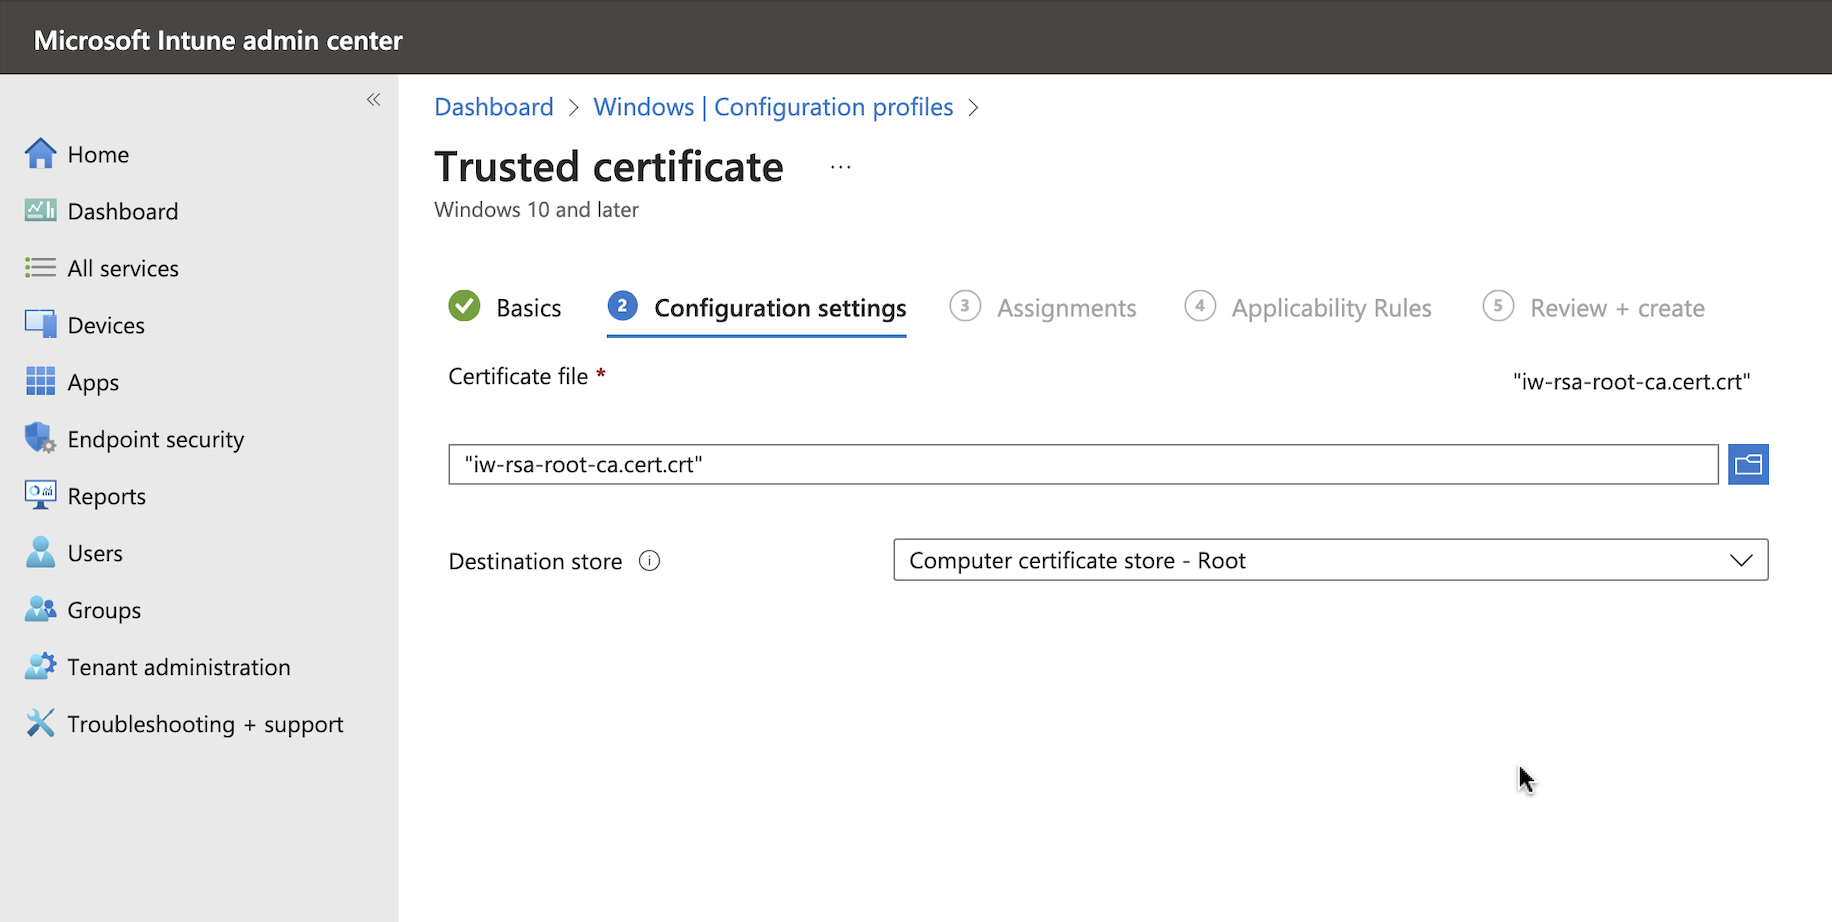Navigate to Dashboard via breadcrumb
This screenshot has height=922, width=1832.
[x=494, y=106]
